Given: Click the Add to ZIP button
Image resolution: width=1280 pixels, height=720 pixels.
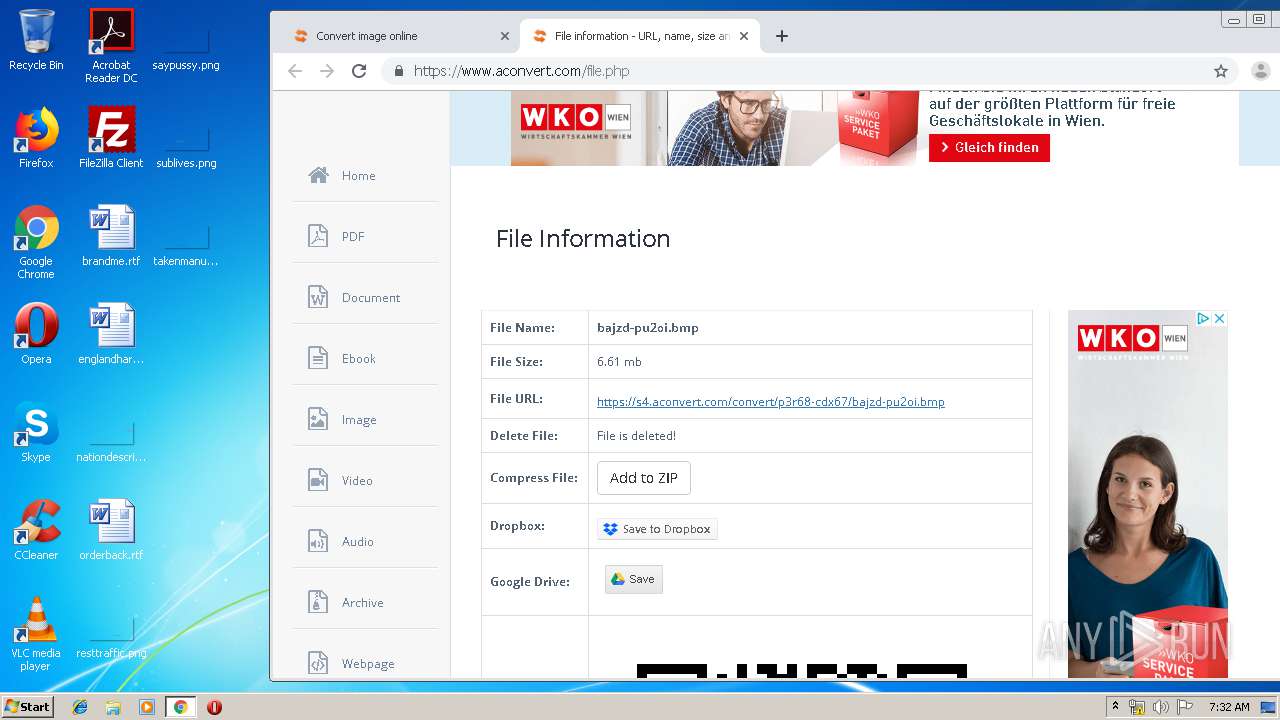Looking at the screenshot, I should (x=644, y=478).
